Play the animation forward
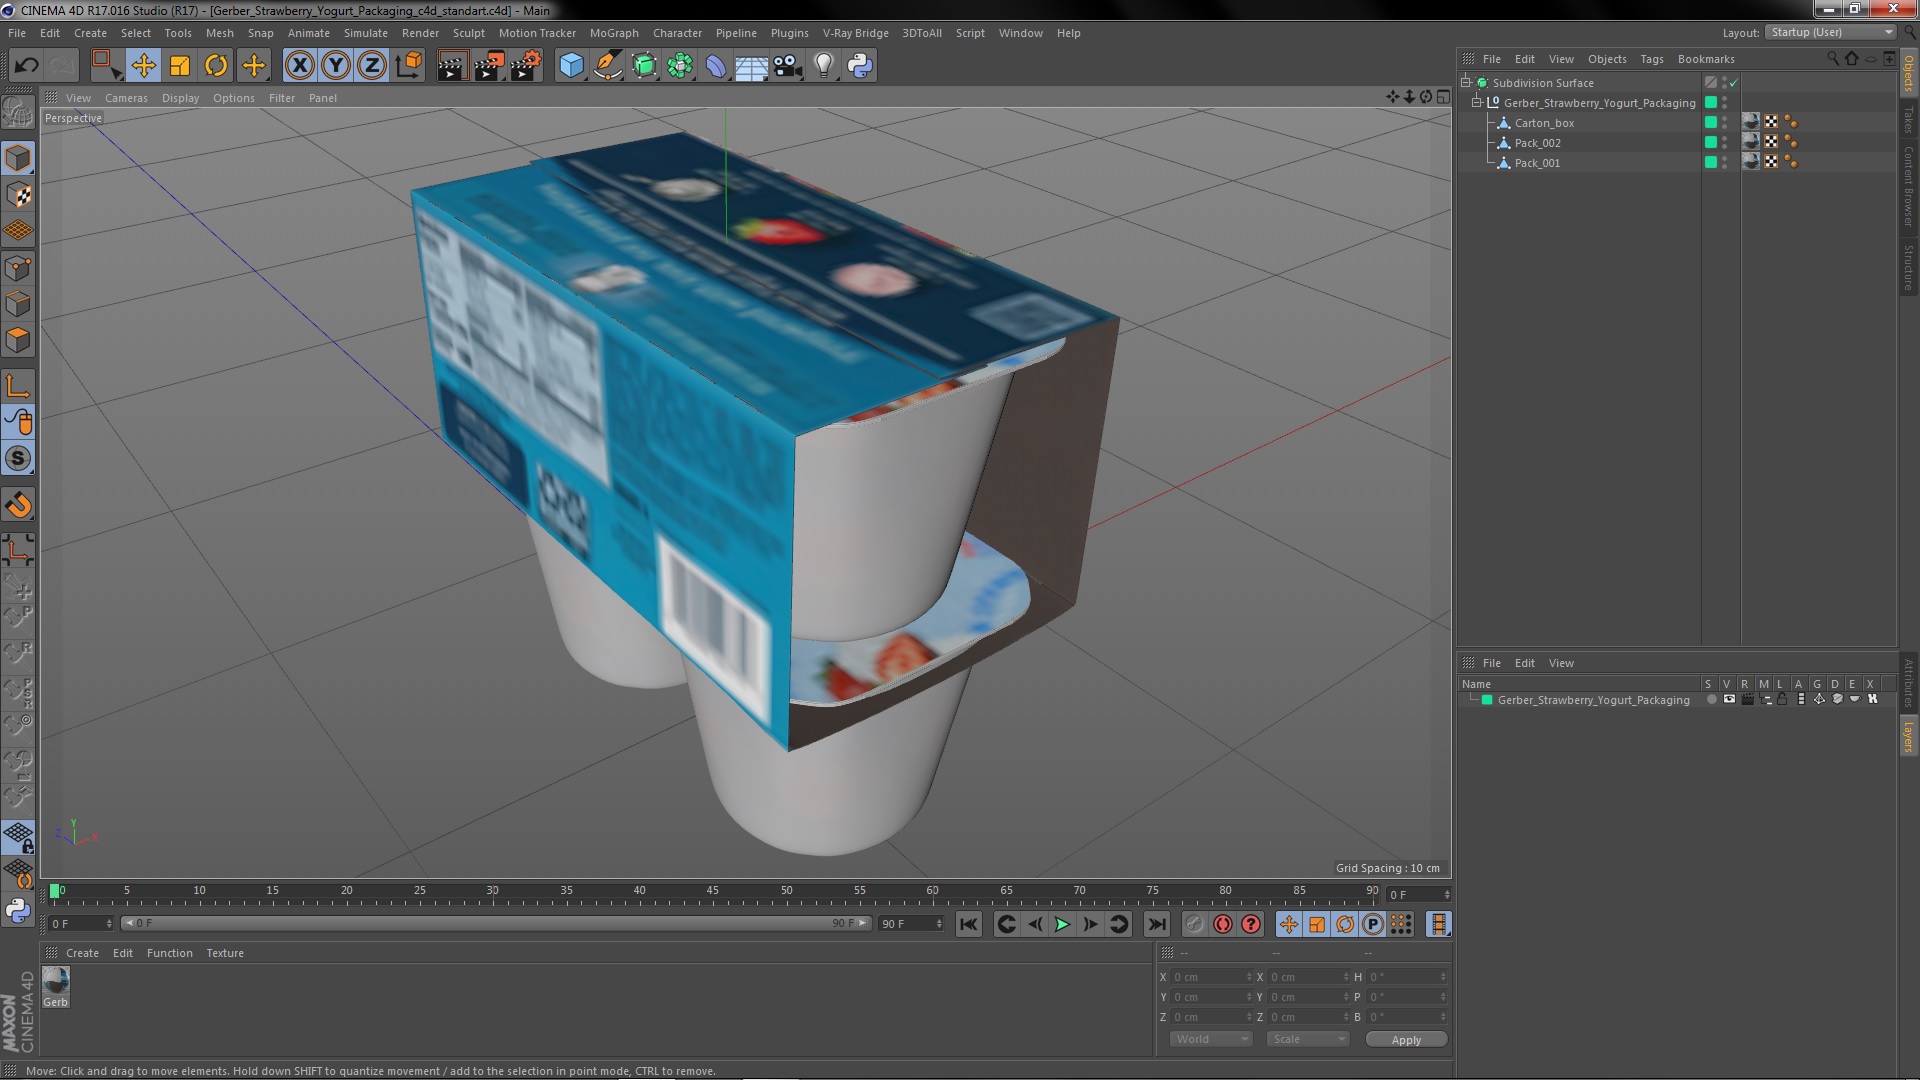Viewport: 1920px width, 1080px height. [1062, 925]
